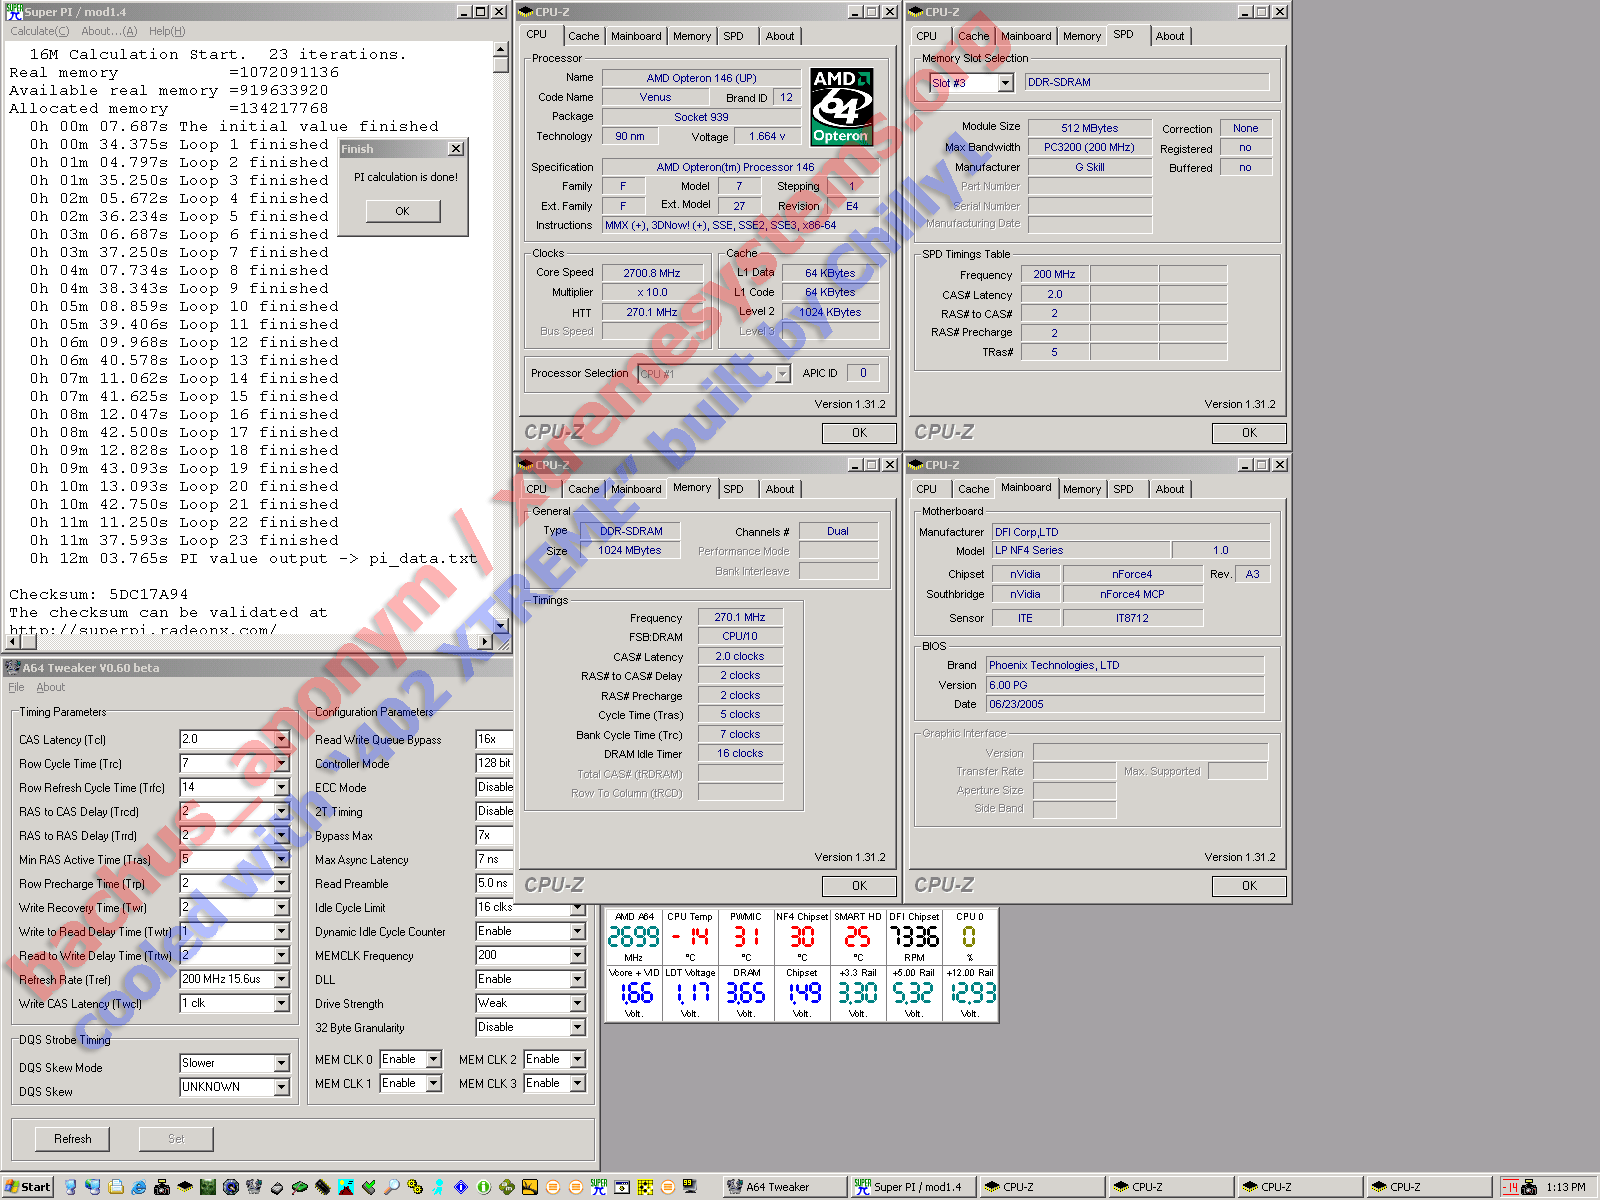Expand the CAS Latency (Tcl) dropdown
The height and width of the screenshot is (1200, 1600).
point(282,740)
